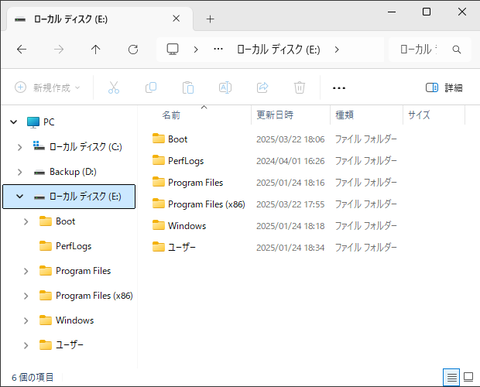Open the address bar ellipsis breadcrumb menu

(218, 49)
